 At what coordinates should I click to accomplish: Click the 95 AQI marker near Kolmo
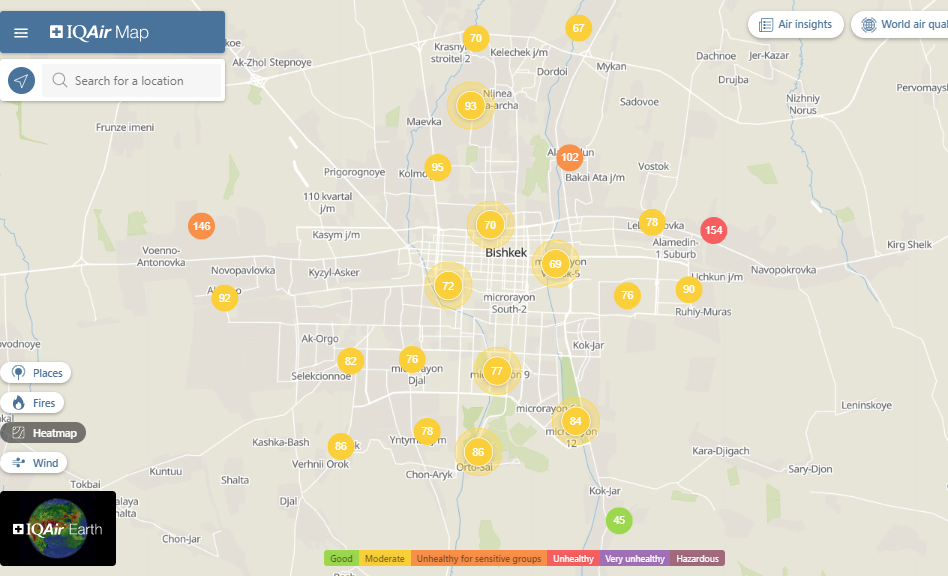[437, 167]
